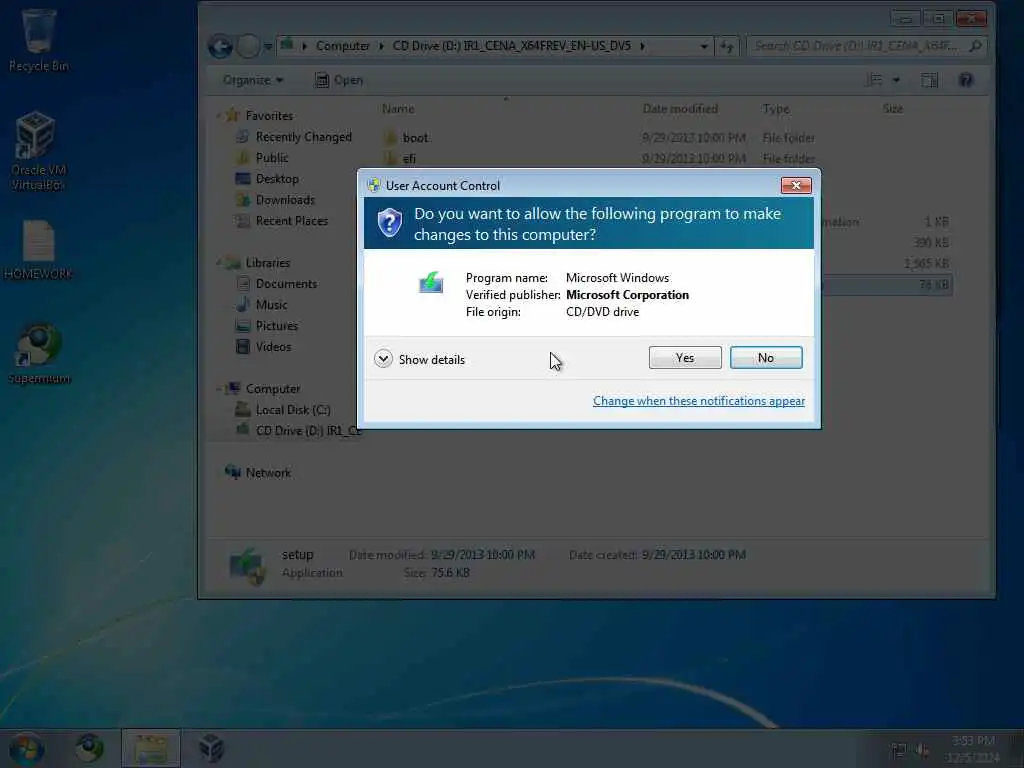Open HOMEWORK file on desktop
Viewport: 1024px width, 768px height.
click(38, 251)
